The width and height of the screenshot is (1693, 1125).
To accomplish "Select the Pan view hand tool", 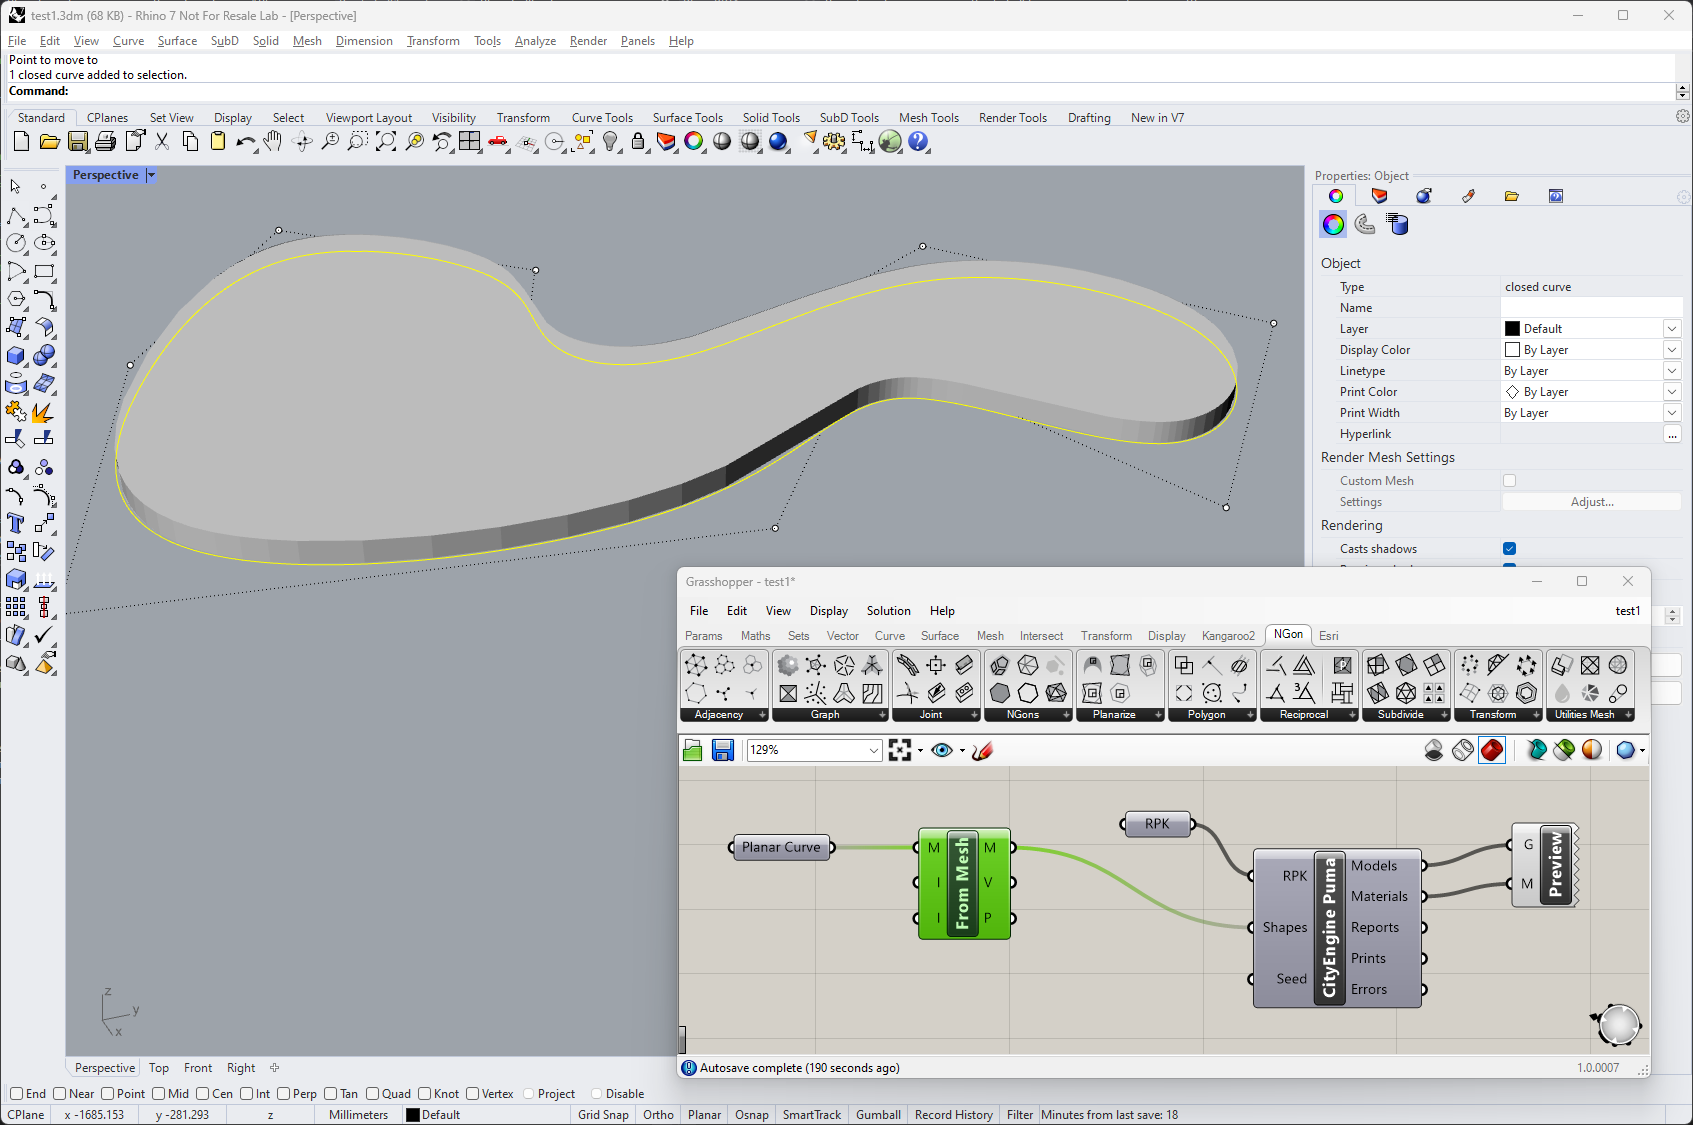I will 273,142.
